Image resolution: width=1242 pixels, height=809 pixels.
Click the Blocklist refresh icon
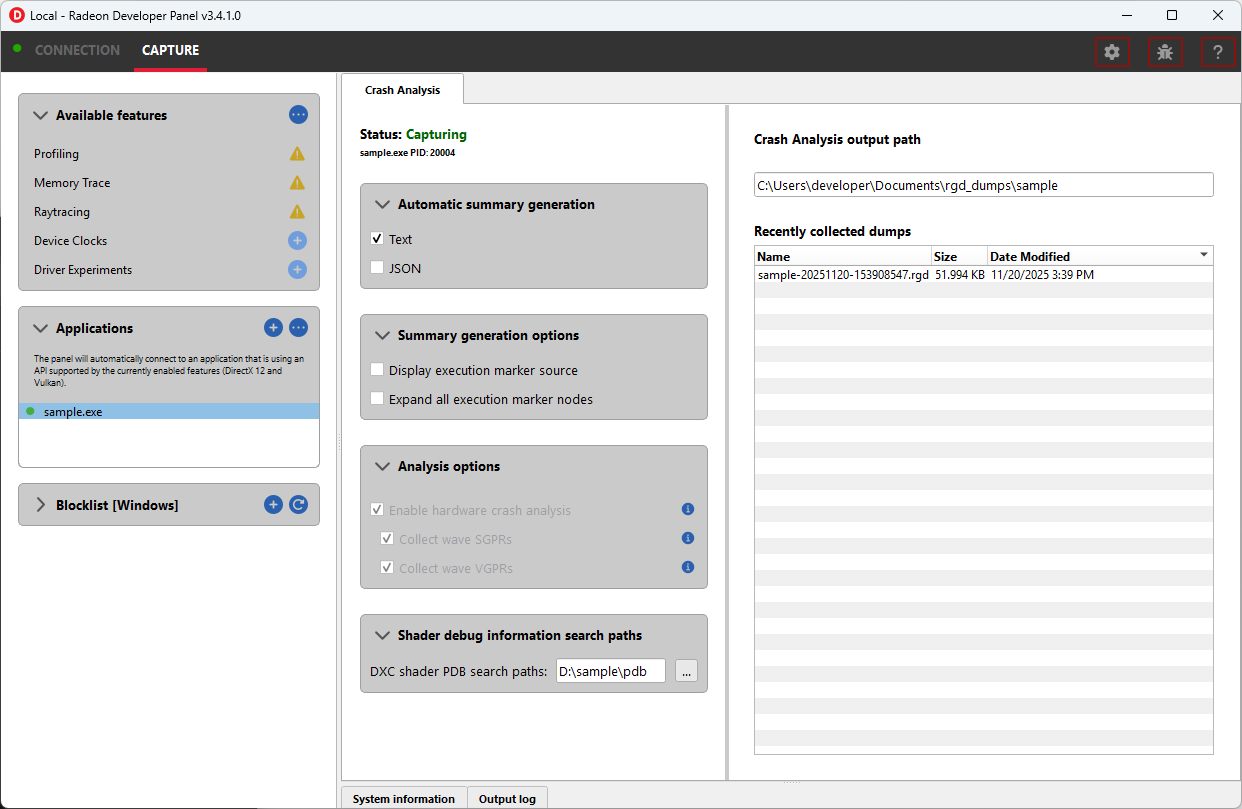point(298,505)
